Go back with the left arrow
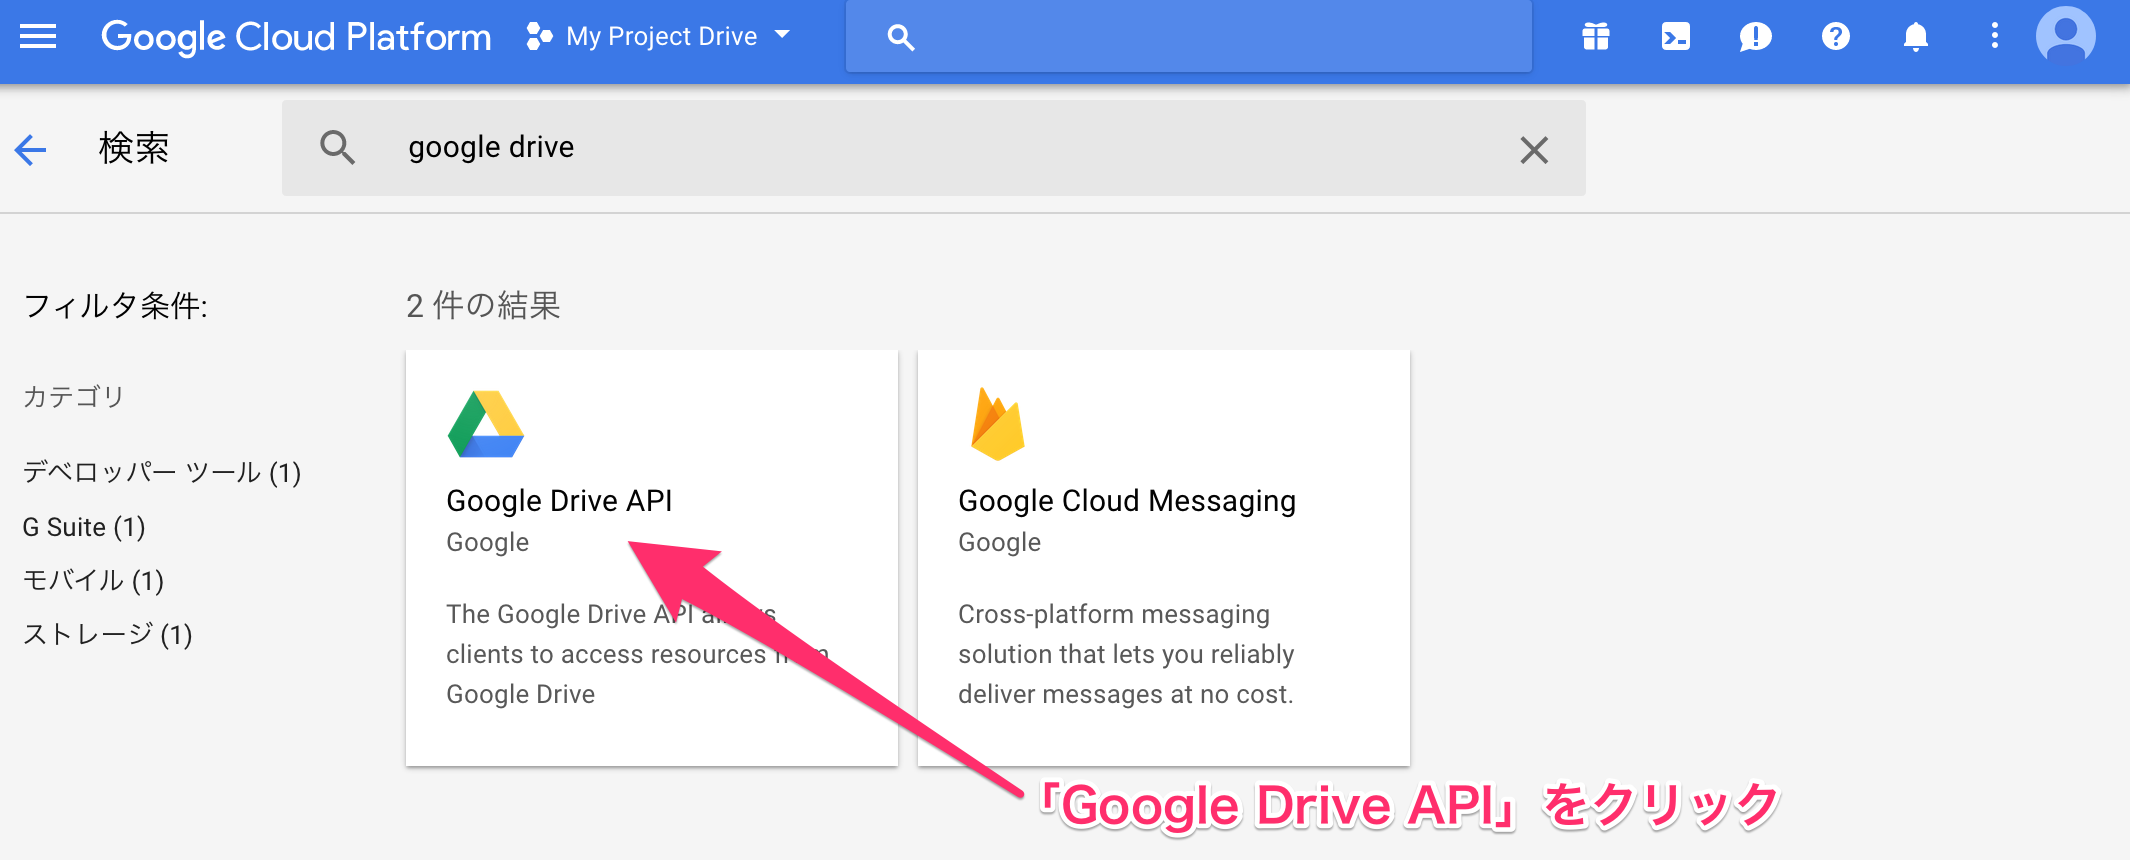 [x=31, y=150]
